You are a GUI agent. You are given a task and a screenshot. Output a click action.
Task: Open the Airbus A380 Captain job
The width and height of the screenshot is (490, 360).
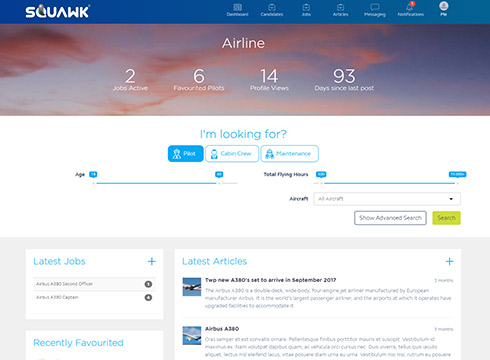pos(94,297)
